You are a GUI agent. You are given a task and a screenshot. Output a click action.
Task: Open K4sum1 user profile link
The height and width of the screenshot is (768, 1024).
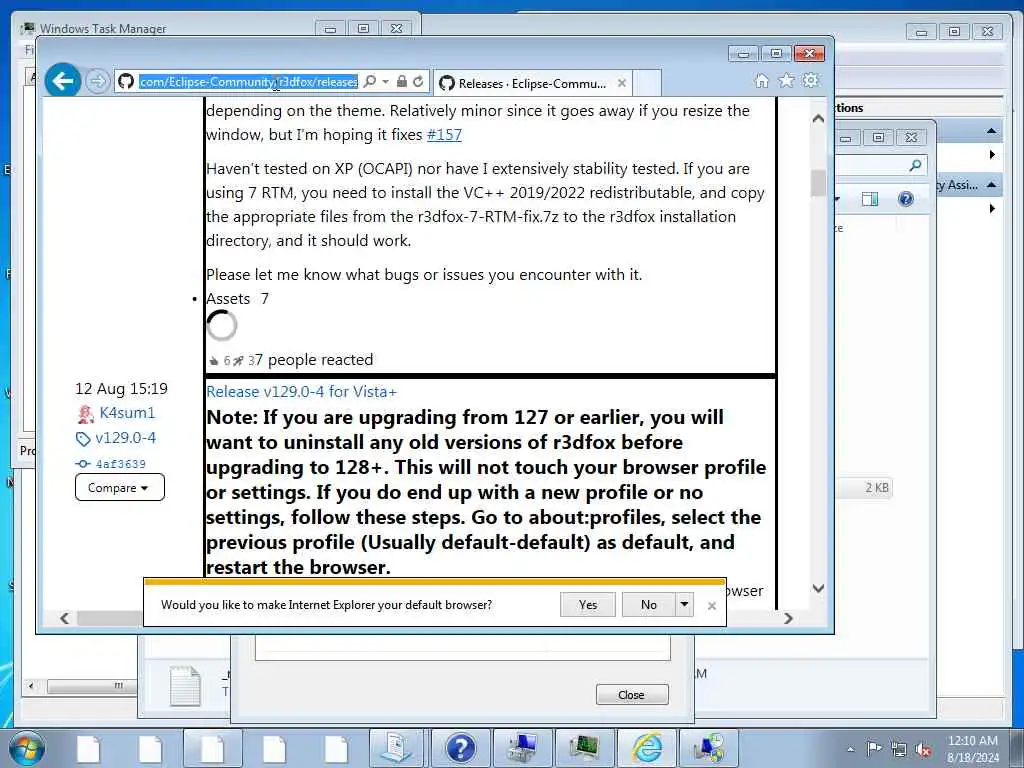coord(127,413)
